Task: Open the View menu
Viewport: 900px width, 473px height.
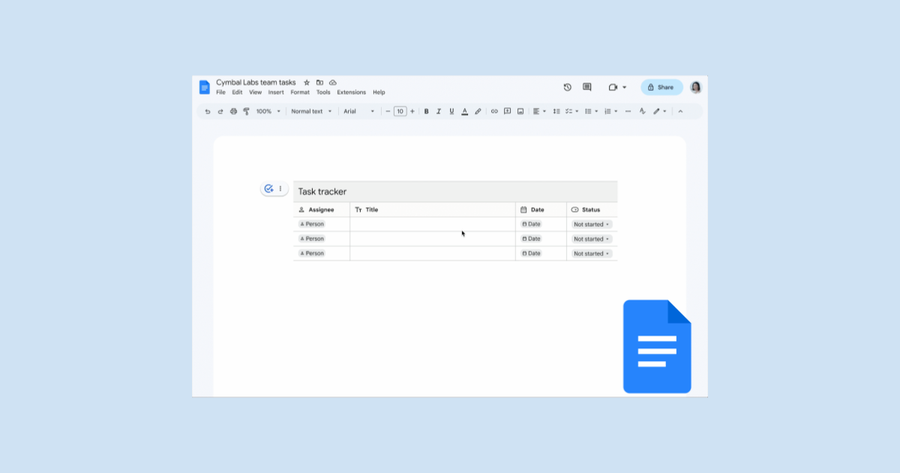Action: point(255,92)
